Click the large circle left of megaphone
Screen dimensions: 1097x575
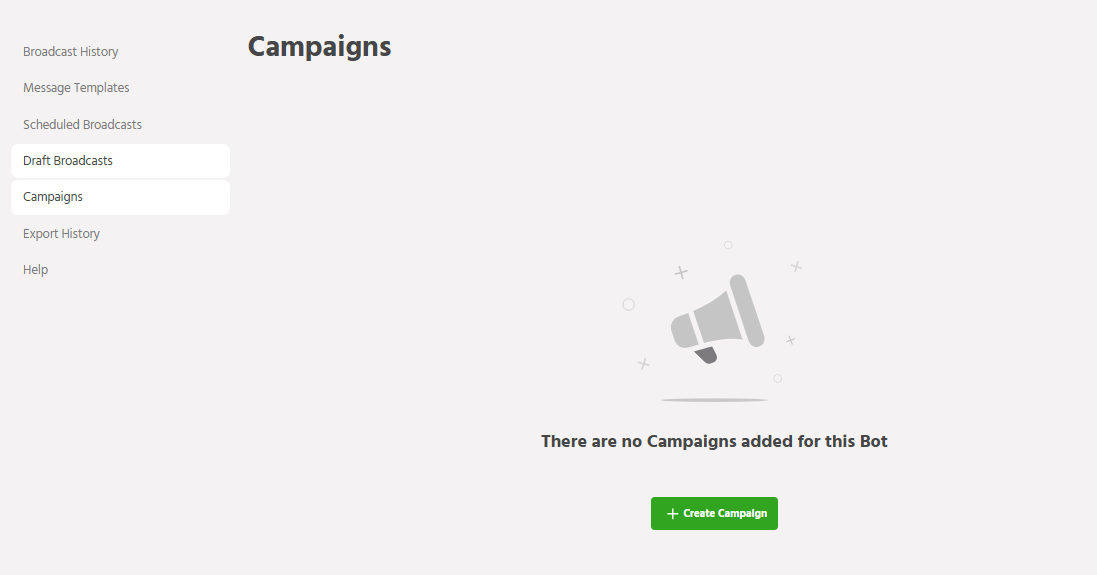628,304
